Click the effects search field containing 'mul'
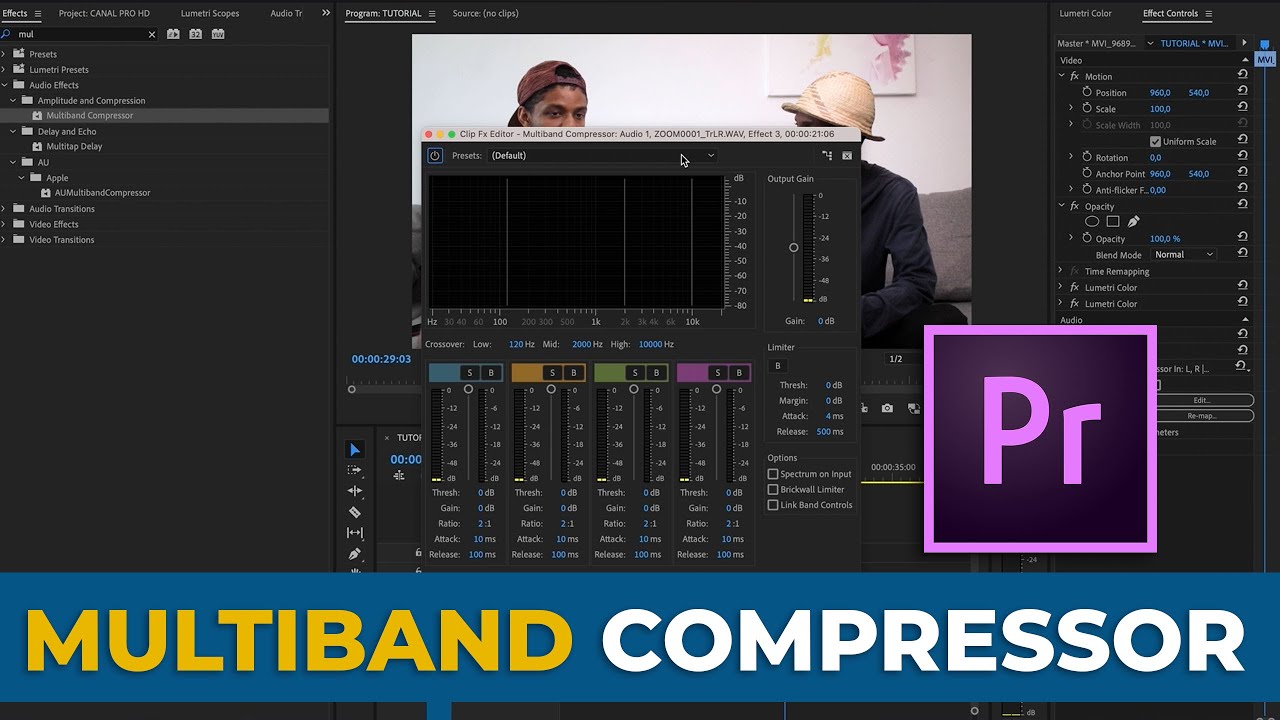The height and width of the screenshot is (720, 1280). pyautogui.click(x=78, y=34)
